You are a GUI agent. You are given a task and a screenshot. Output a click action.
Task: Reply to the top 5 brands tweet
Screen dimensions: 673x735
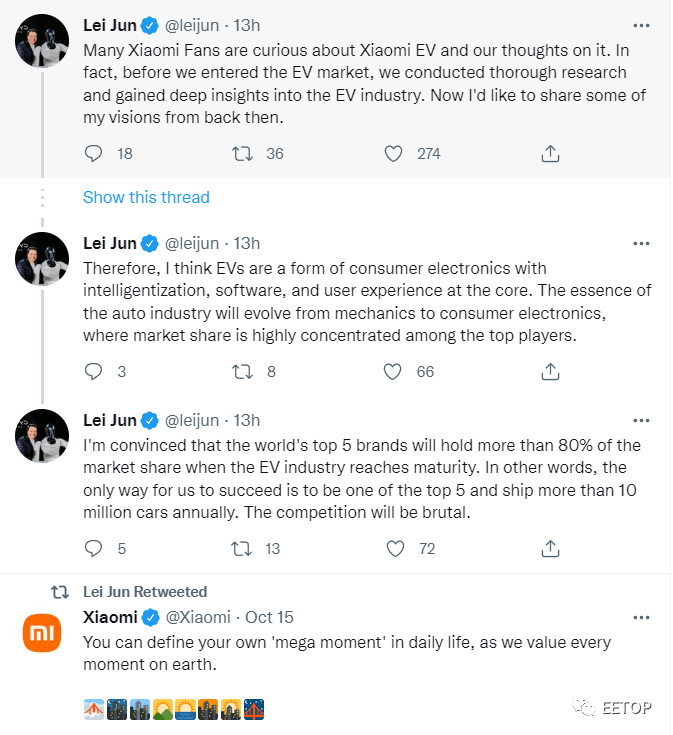click(x=93, y=548)
